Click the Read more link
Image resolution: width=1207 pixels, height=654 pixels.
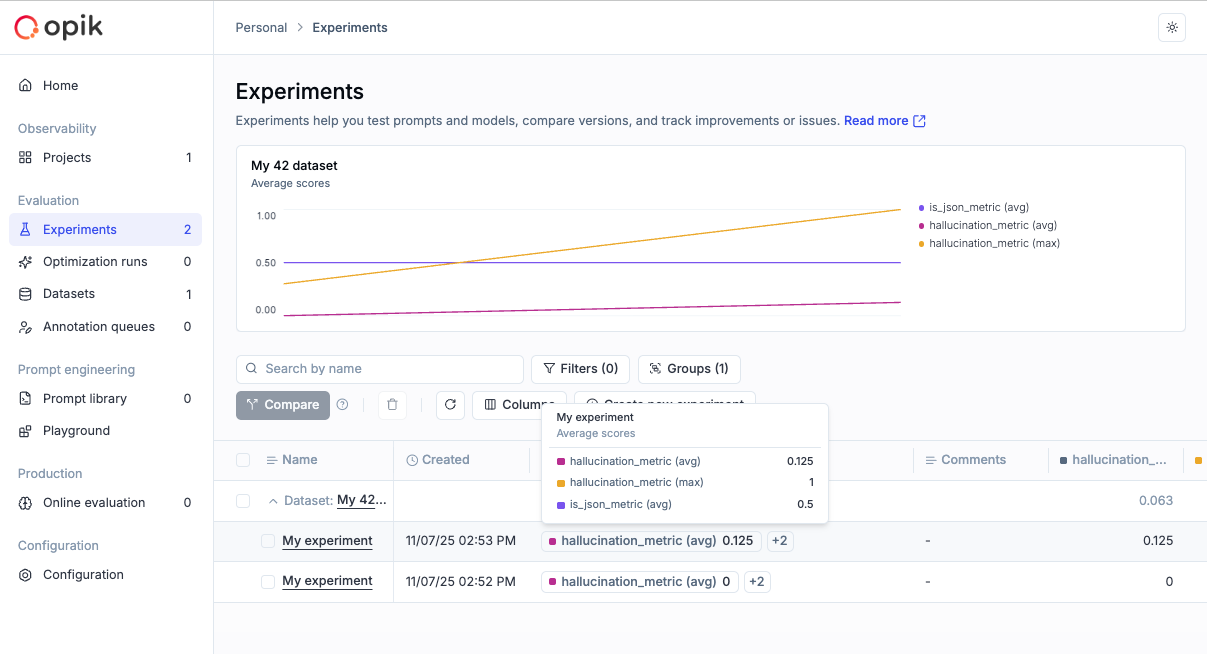point(877,120)
